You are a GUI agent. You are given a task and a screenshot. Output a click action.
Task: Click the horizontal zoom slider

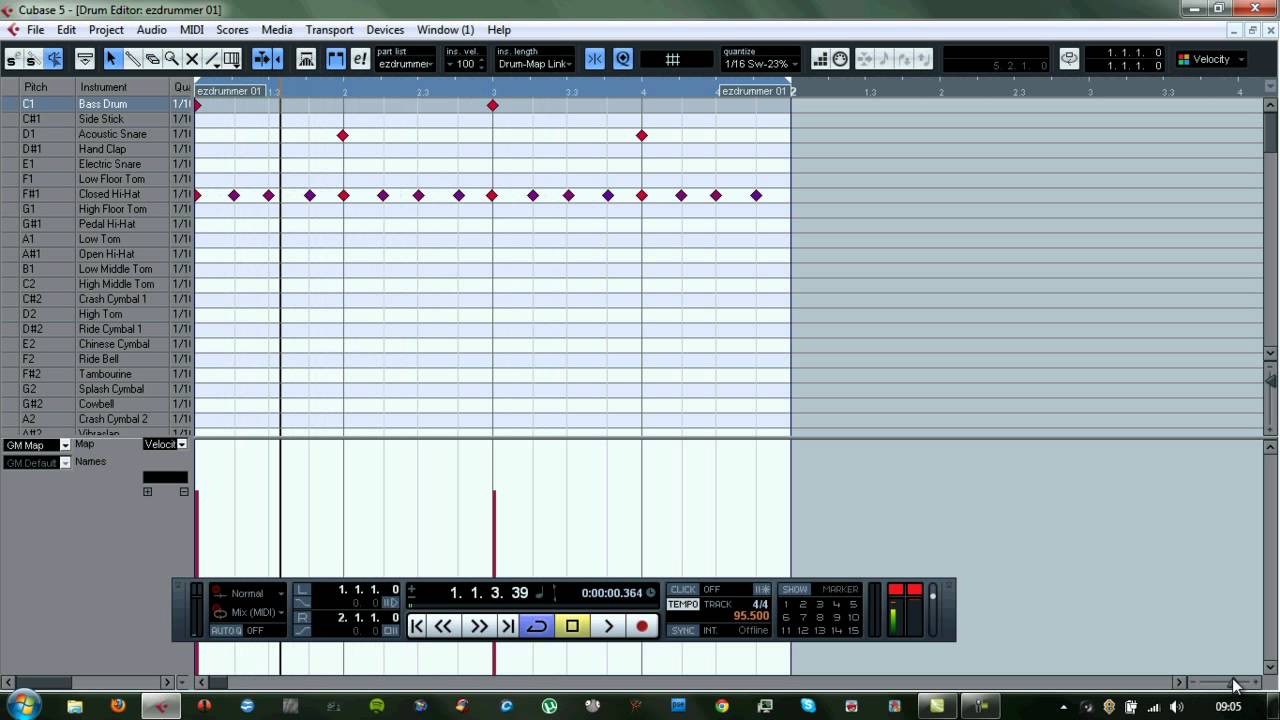click(x=1225, y=683)
